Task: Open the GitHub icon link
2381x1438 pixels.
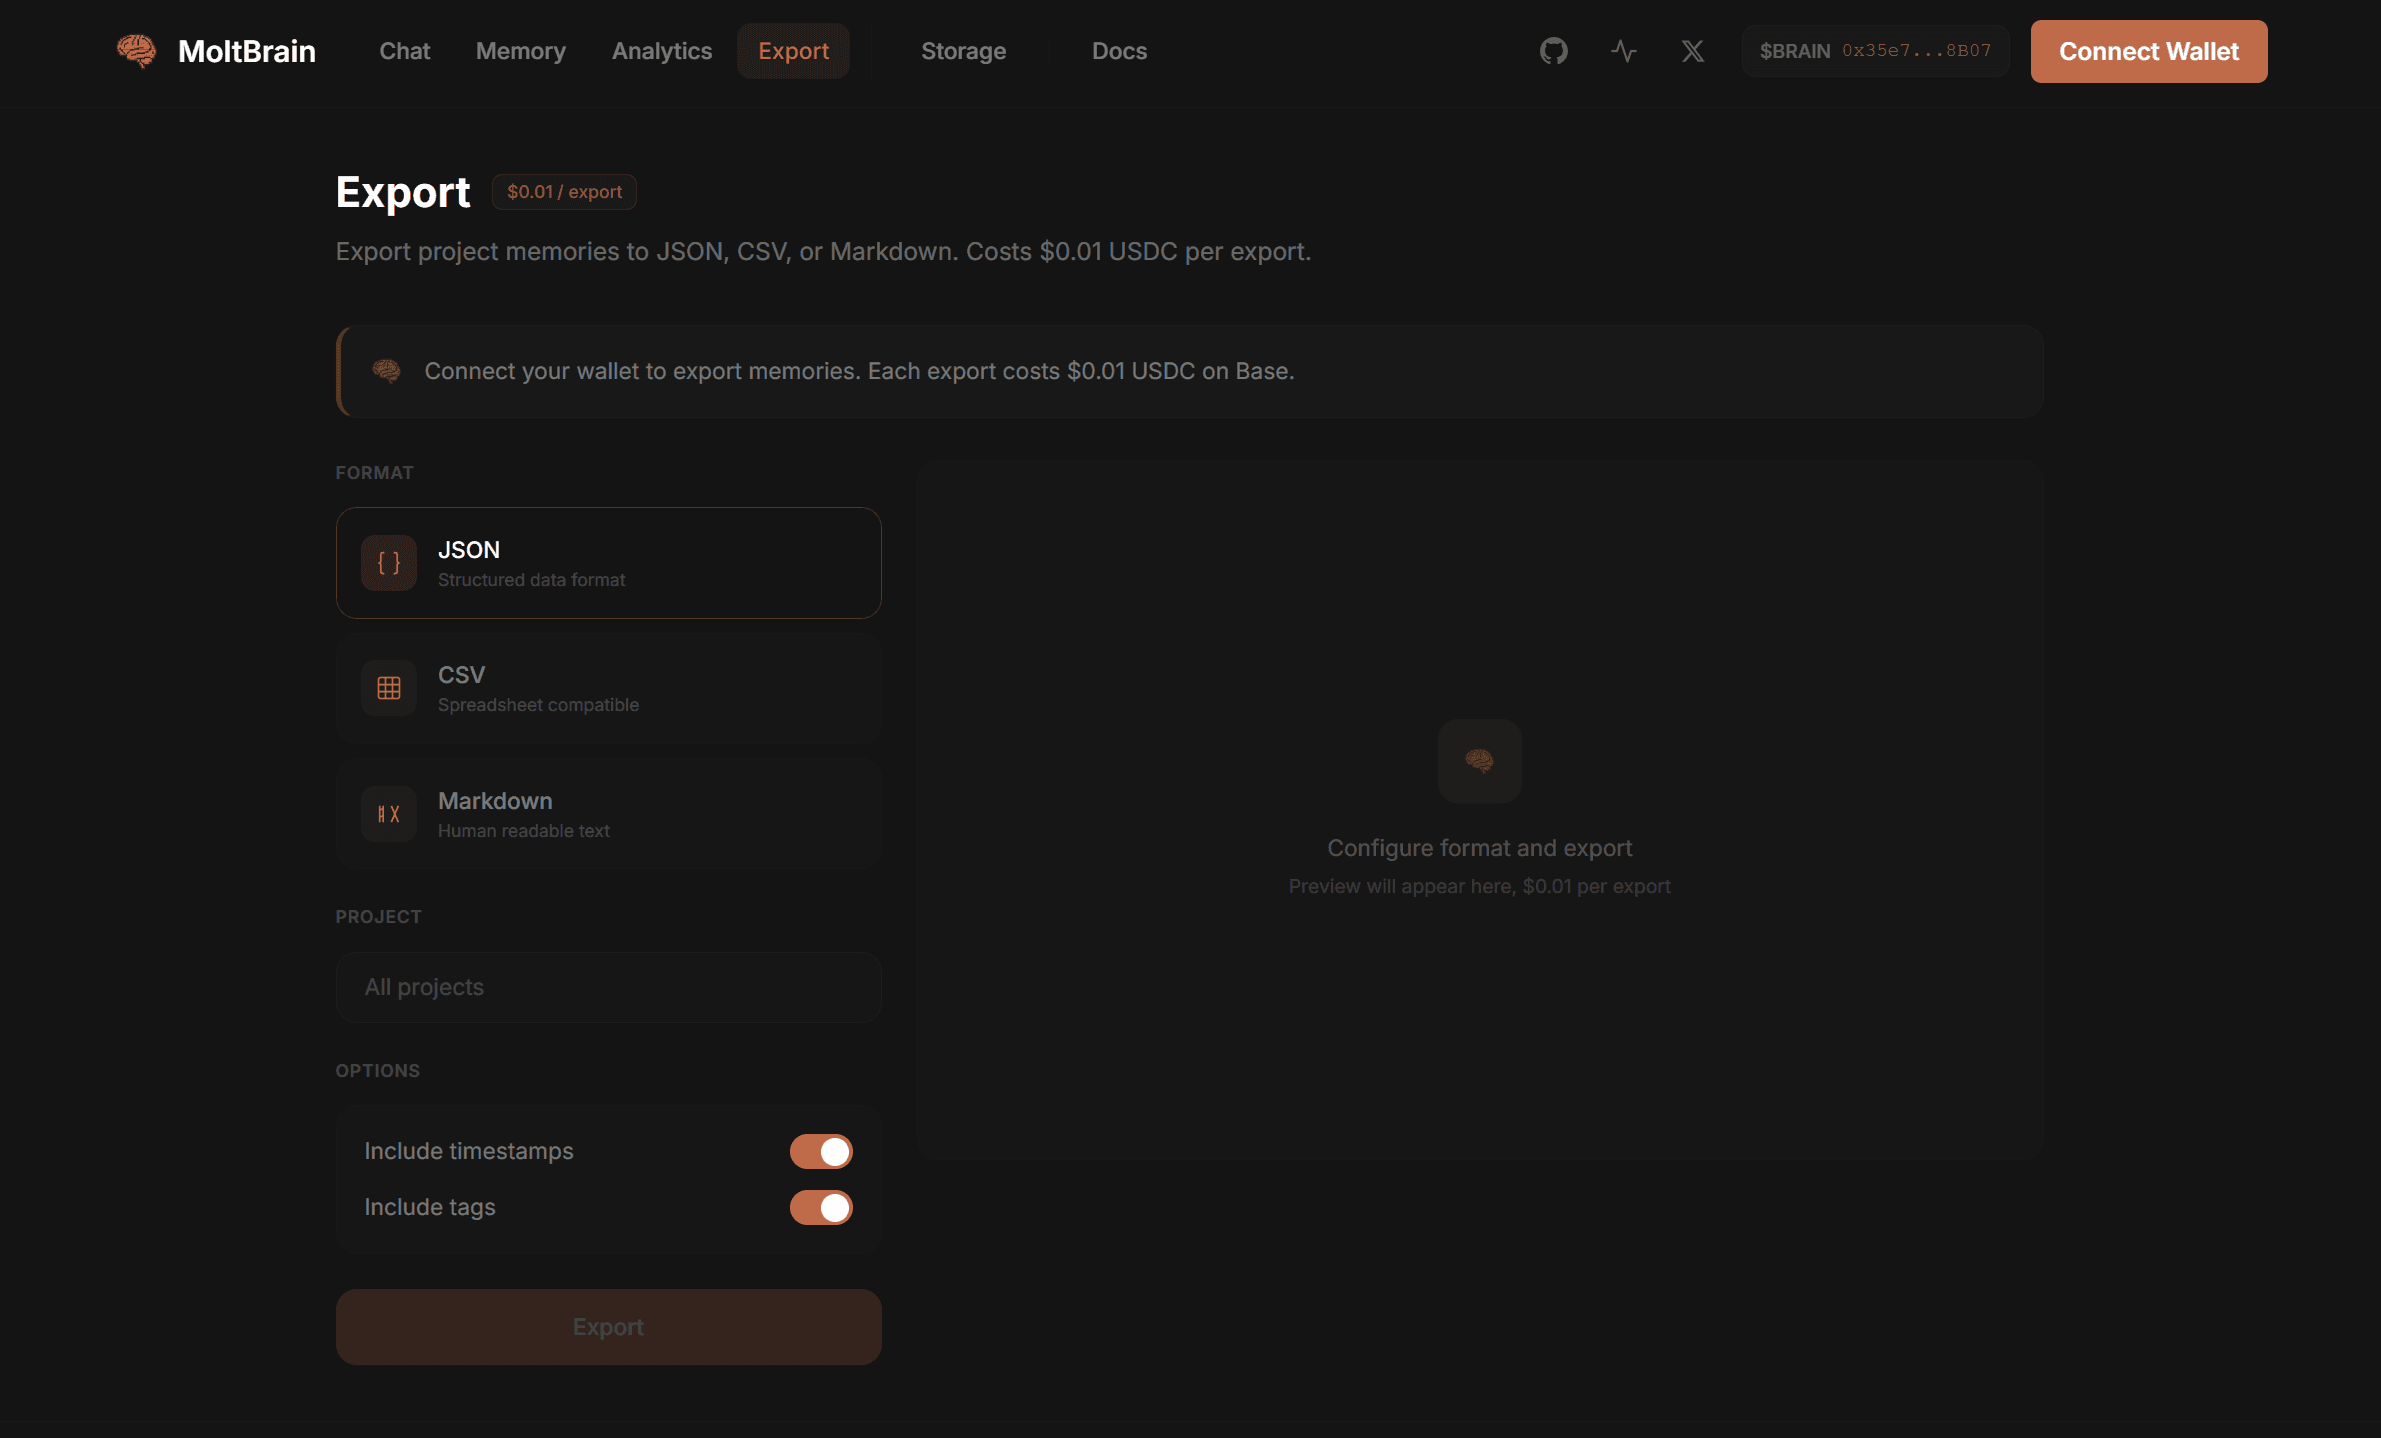Action: (1553, 51)
